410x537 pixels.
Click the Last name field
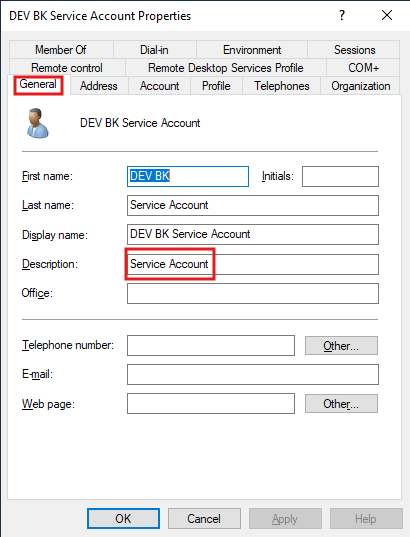tap(253, 205)
